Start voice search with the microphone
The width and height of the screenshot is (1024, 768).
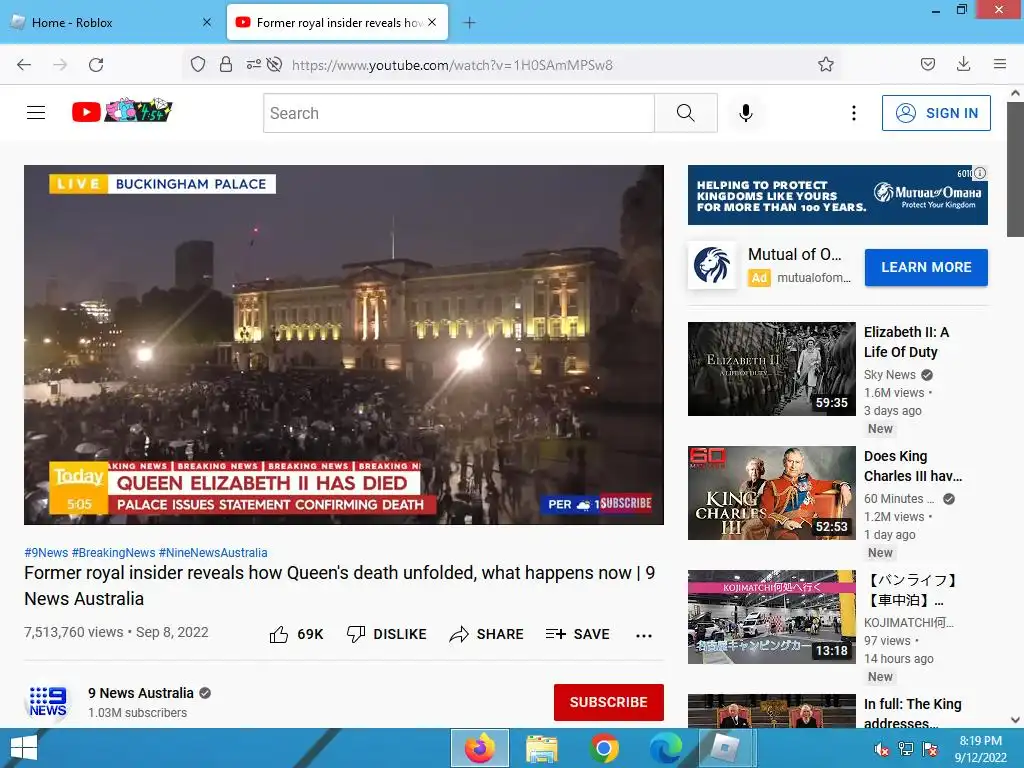tap(746, 113)
